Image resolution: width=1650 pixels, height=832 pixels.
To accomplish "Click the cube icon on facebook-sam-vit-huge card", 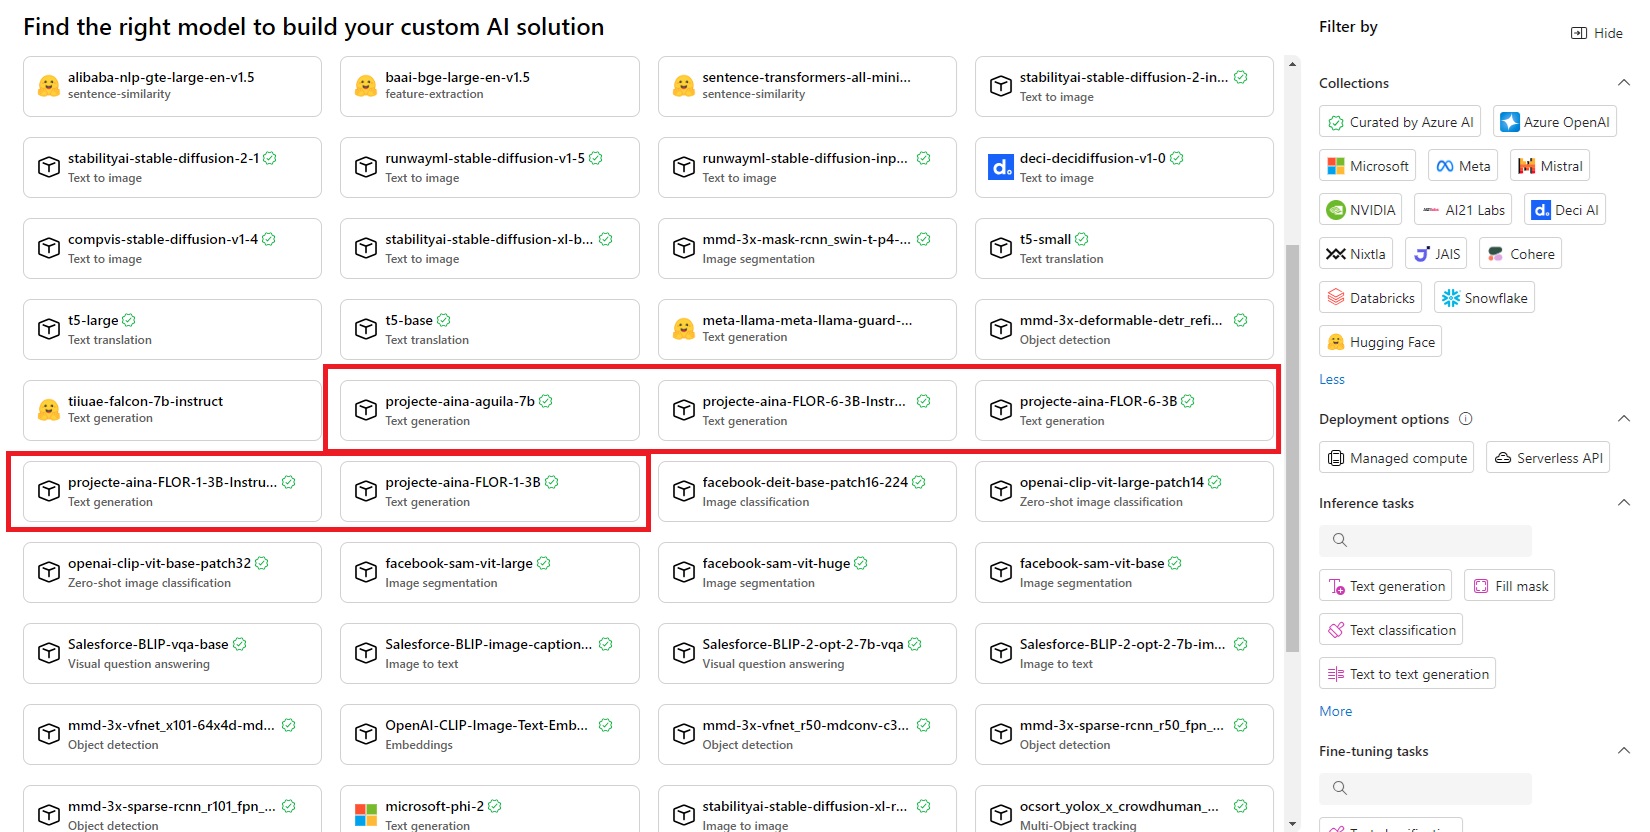I will [684, 572].
